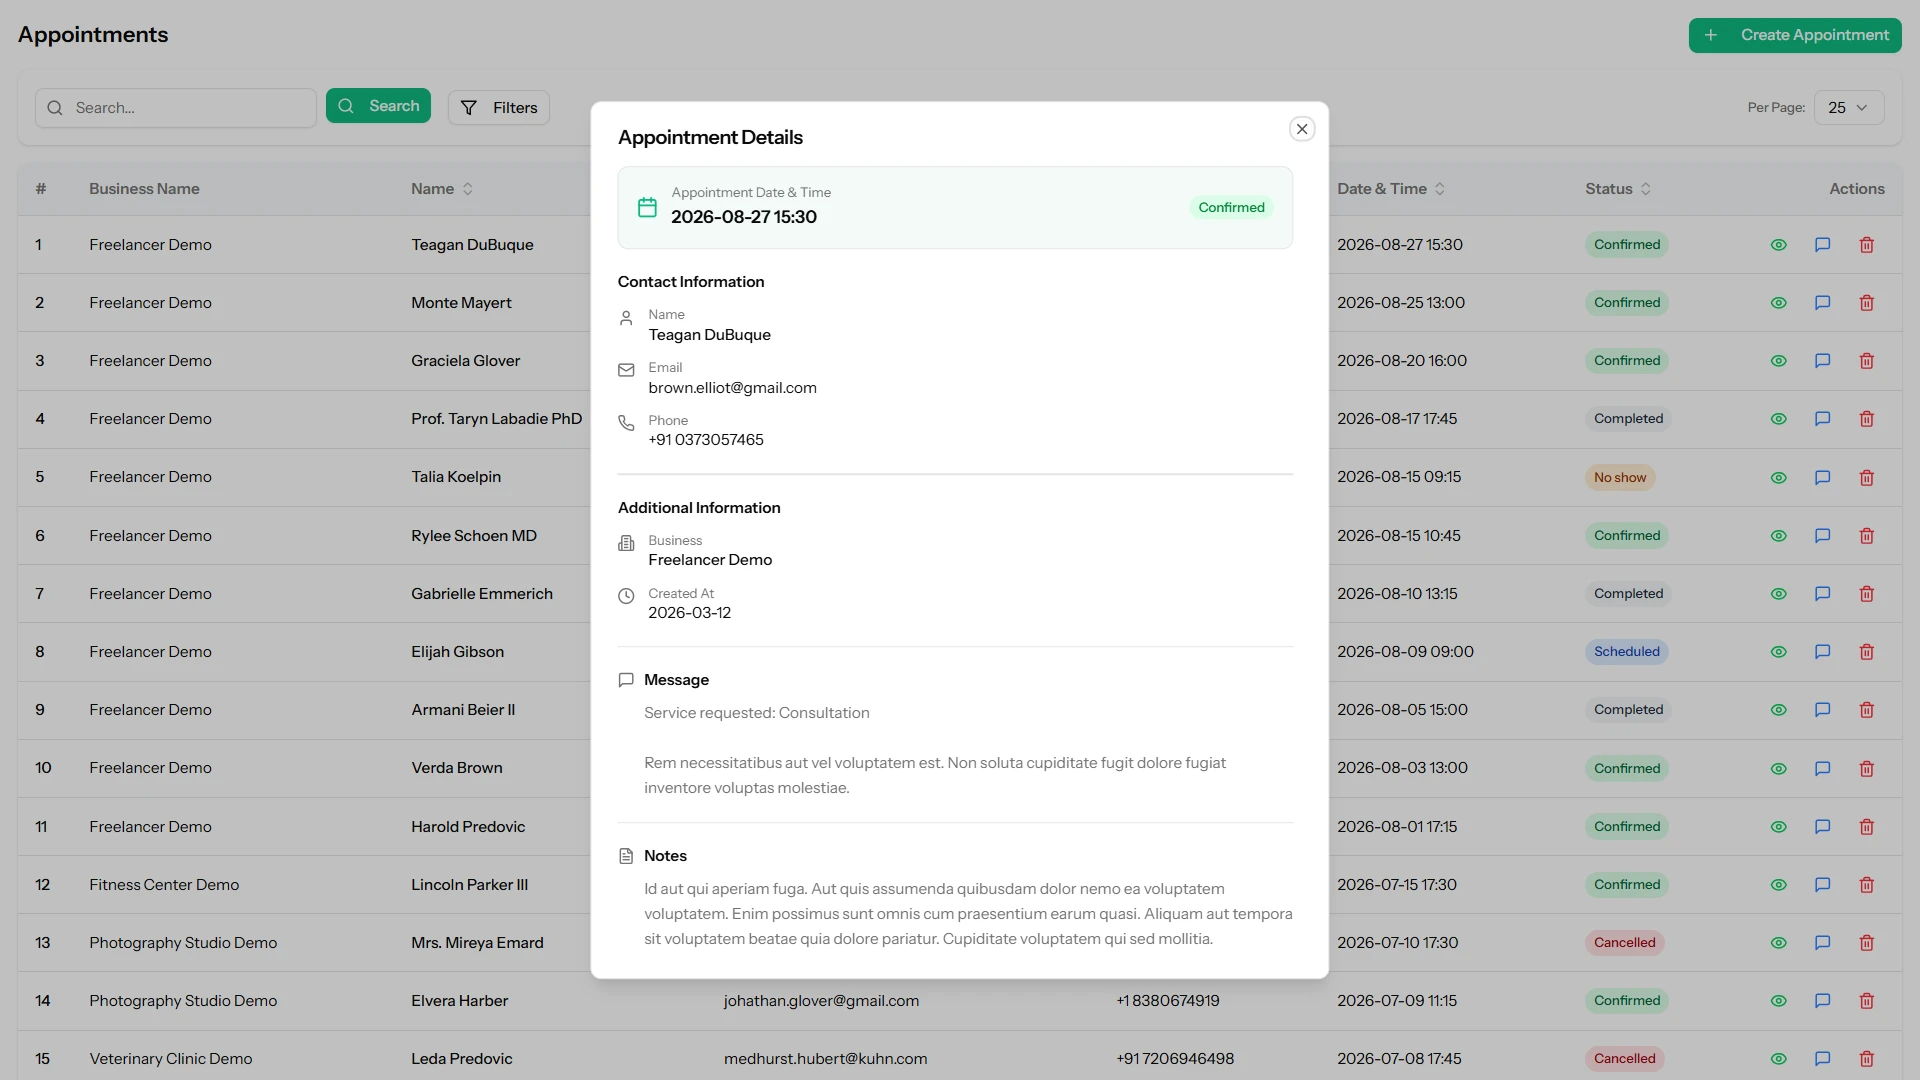1920x1080 pixels.
Task: Click the phone number +91 0373057465
Action: coord(705,440)
